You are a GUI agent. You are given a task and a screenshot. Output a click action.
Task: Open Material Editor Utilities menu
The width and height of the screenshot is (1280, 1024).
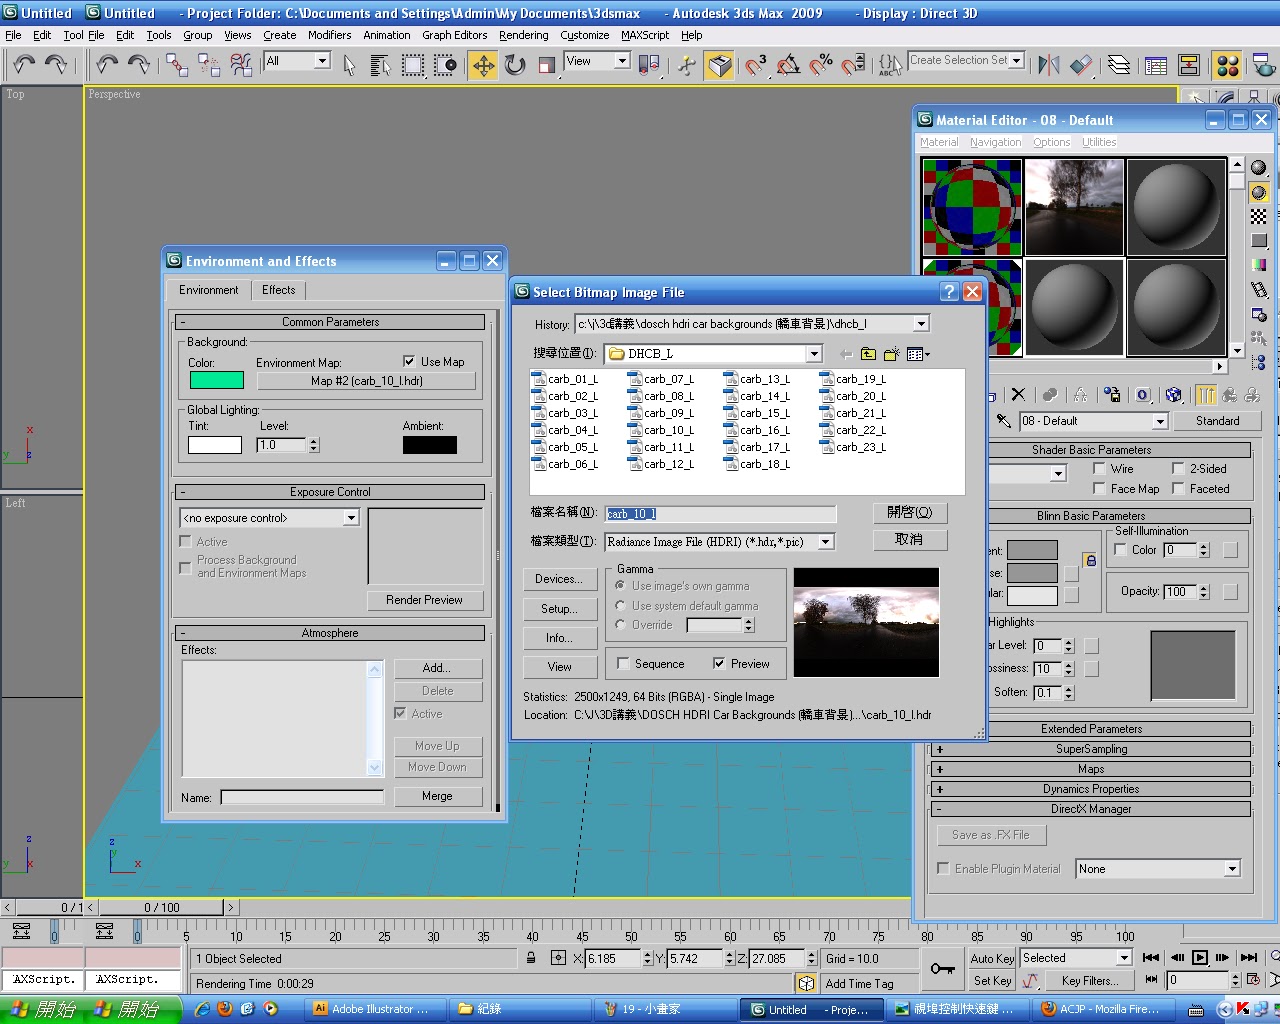pos(1099,142)
